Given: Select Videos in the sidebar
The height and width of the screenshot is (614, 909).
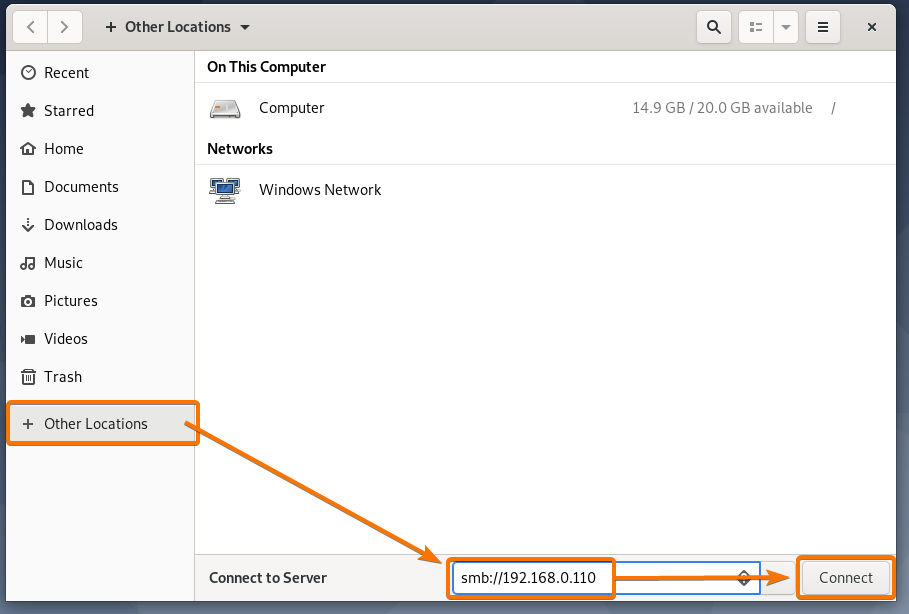Looking at the screenshot, I should (65, 339).
